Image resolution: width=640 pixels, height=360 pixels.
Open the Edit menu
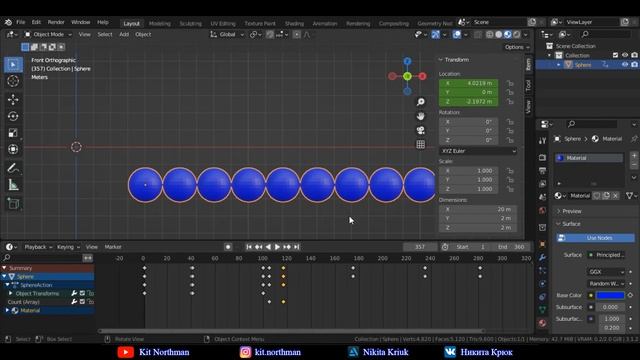(36, 22)
